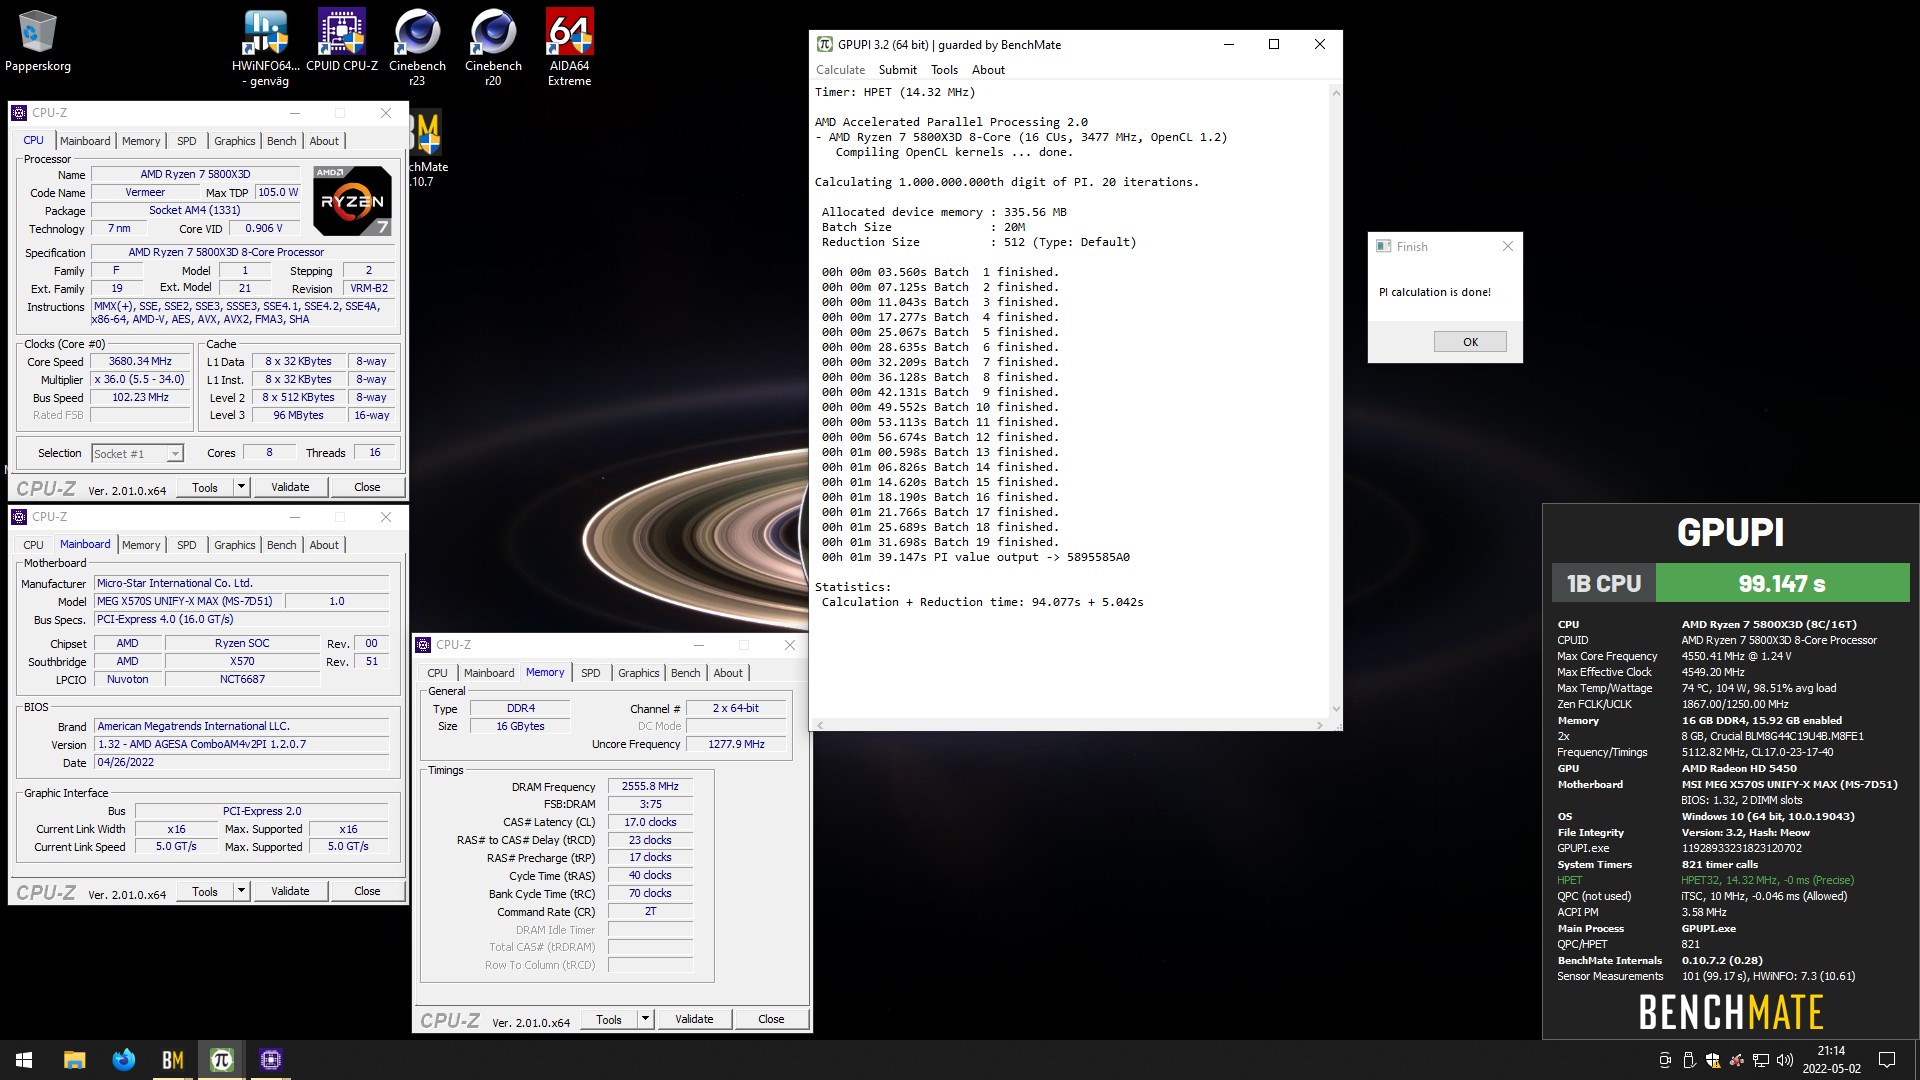Select the CPU tab in the Memory window
1920x1080 pixels.
pos(437,673)
